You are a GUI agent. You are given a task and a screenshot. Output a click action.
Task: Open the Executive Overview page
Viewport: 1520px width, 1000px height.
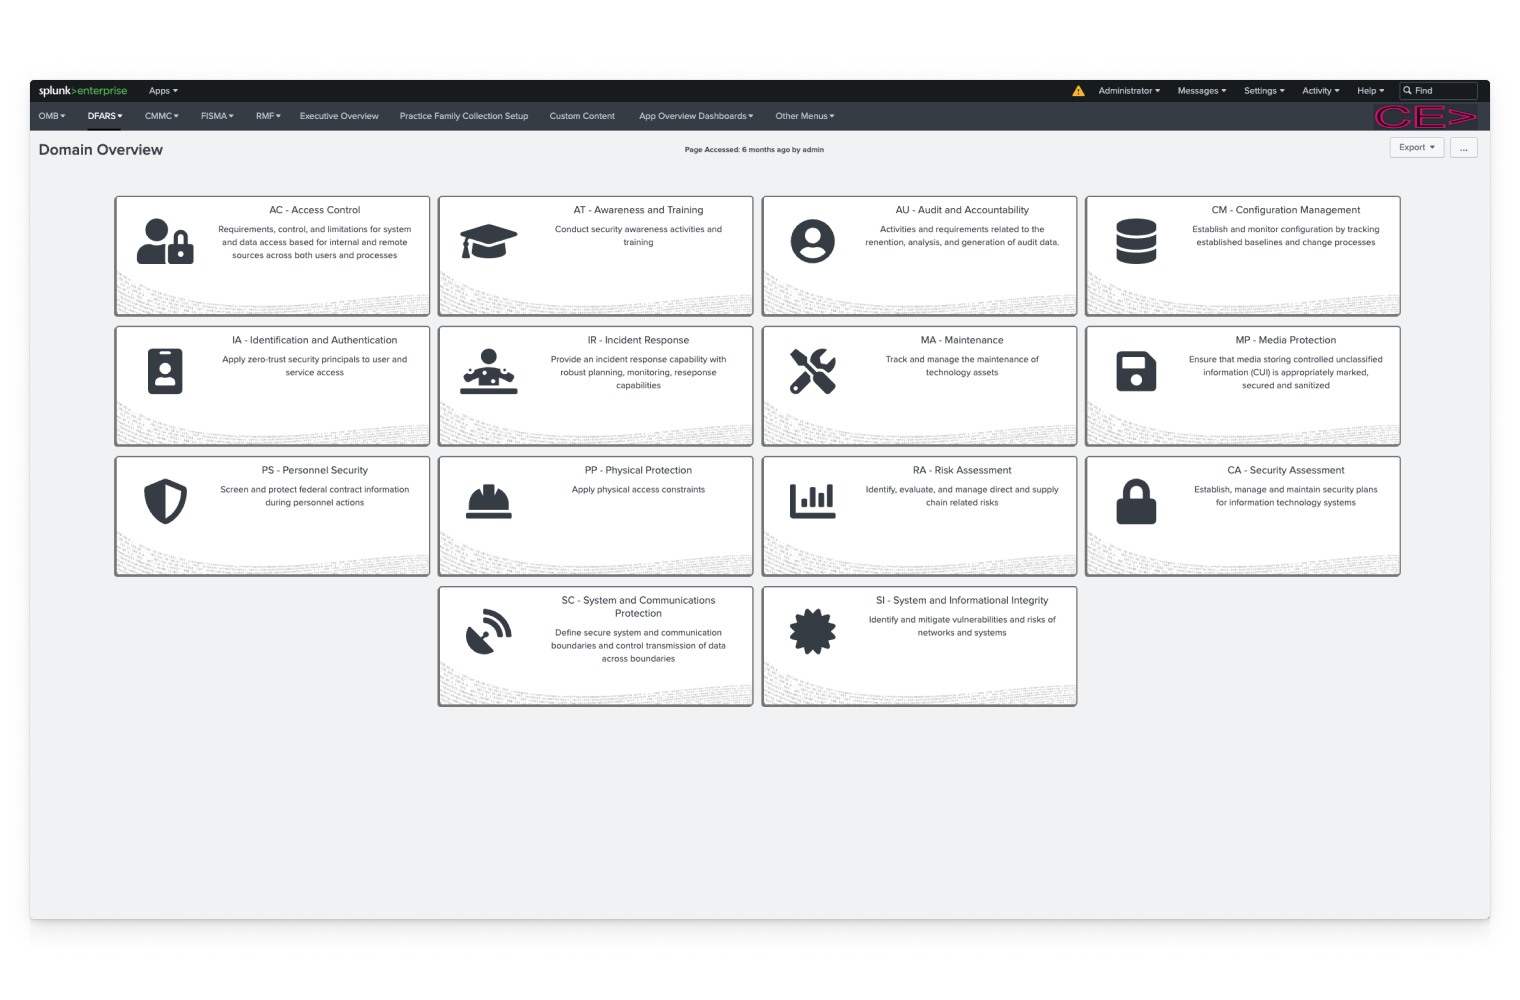coord(339,116)
